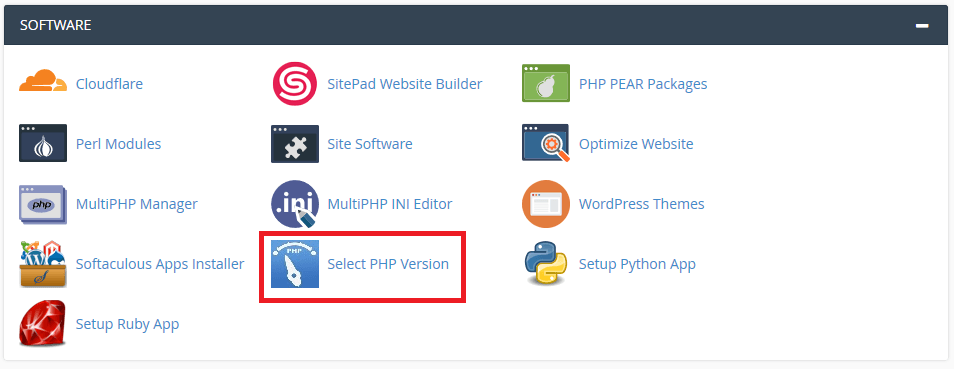The height and width of the screenshot is (369, 954).
Task: Click the Optimize Website text link
Action: click(636, 144)
